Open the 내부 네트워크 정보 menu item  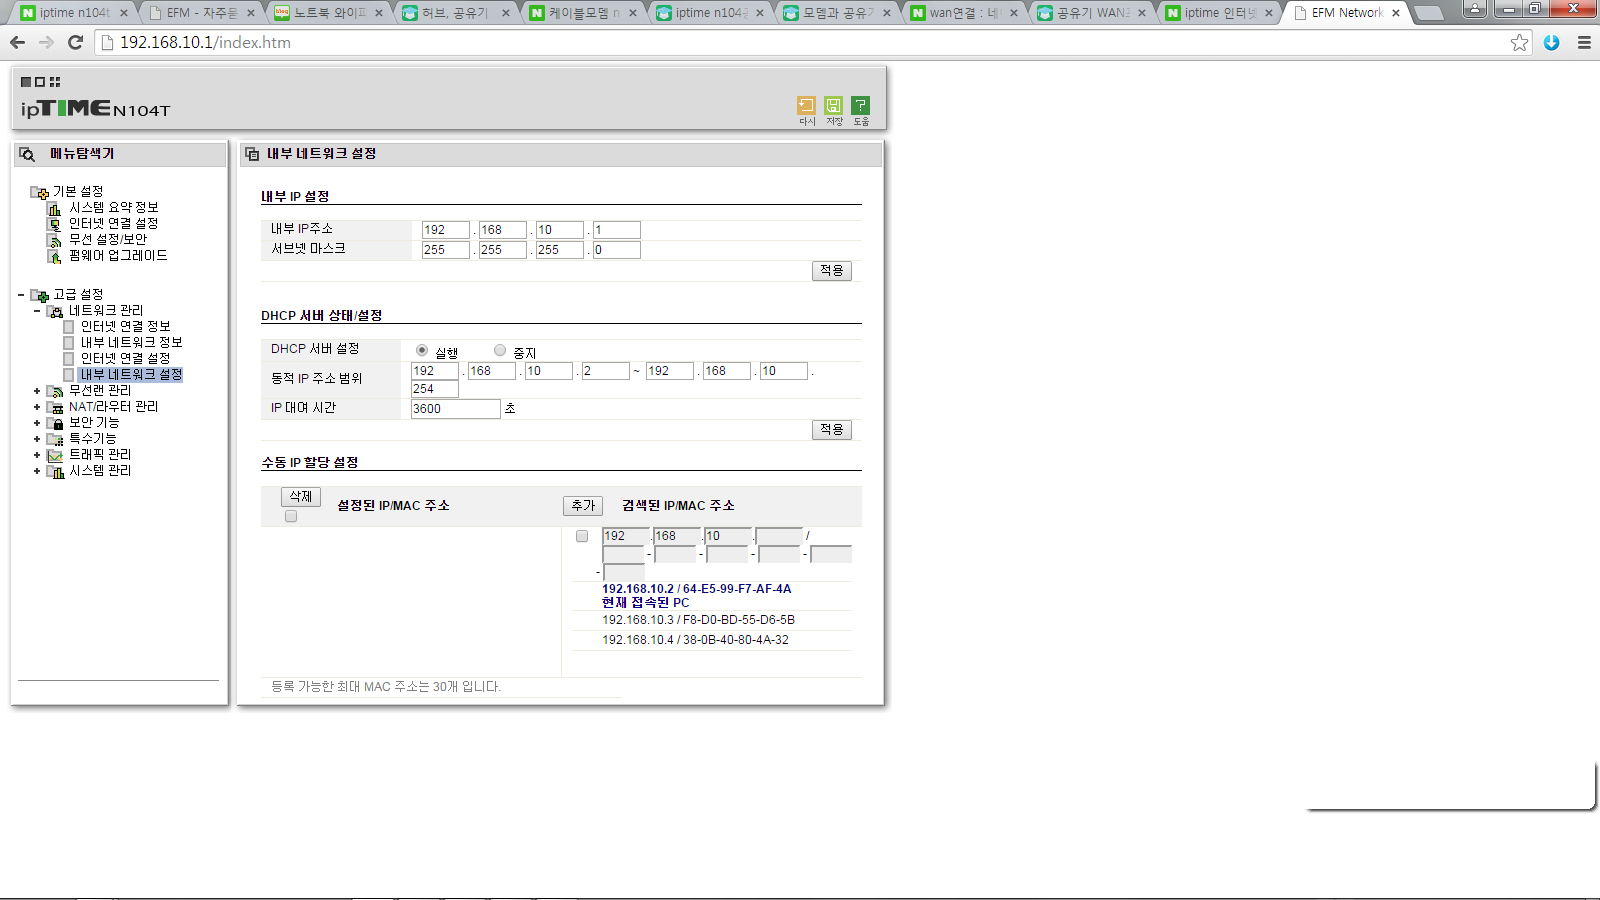click(x=131, y=342)
